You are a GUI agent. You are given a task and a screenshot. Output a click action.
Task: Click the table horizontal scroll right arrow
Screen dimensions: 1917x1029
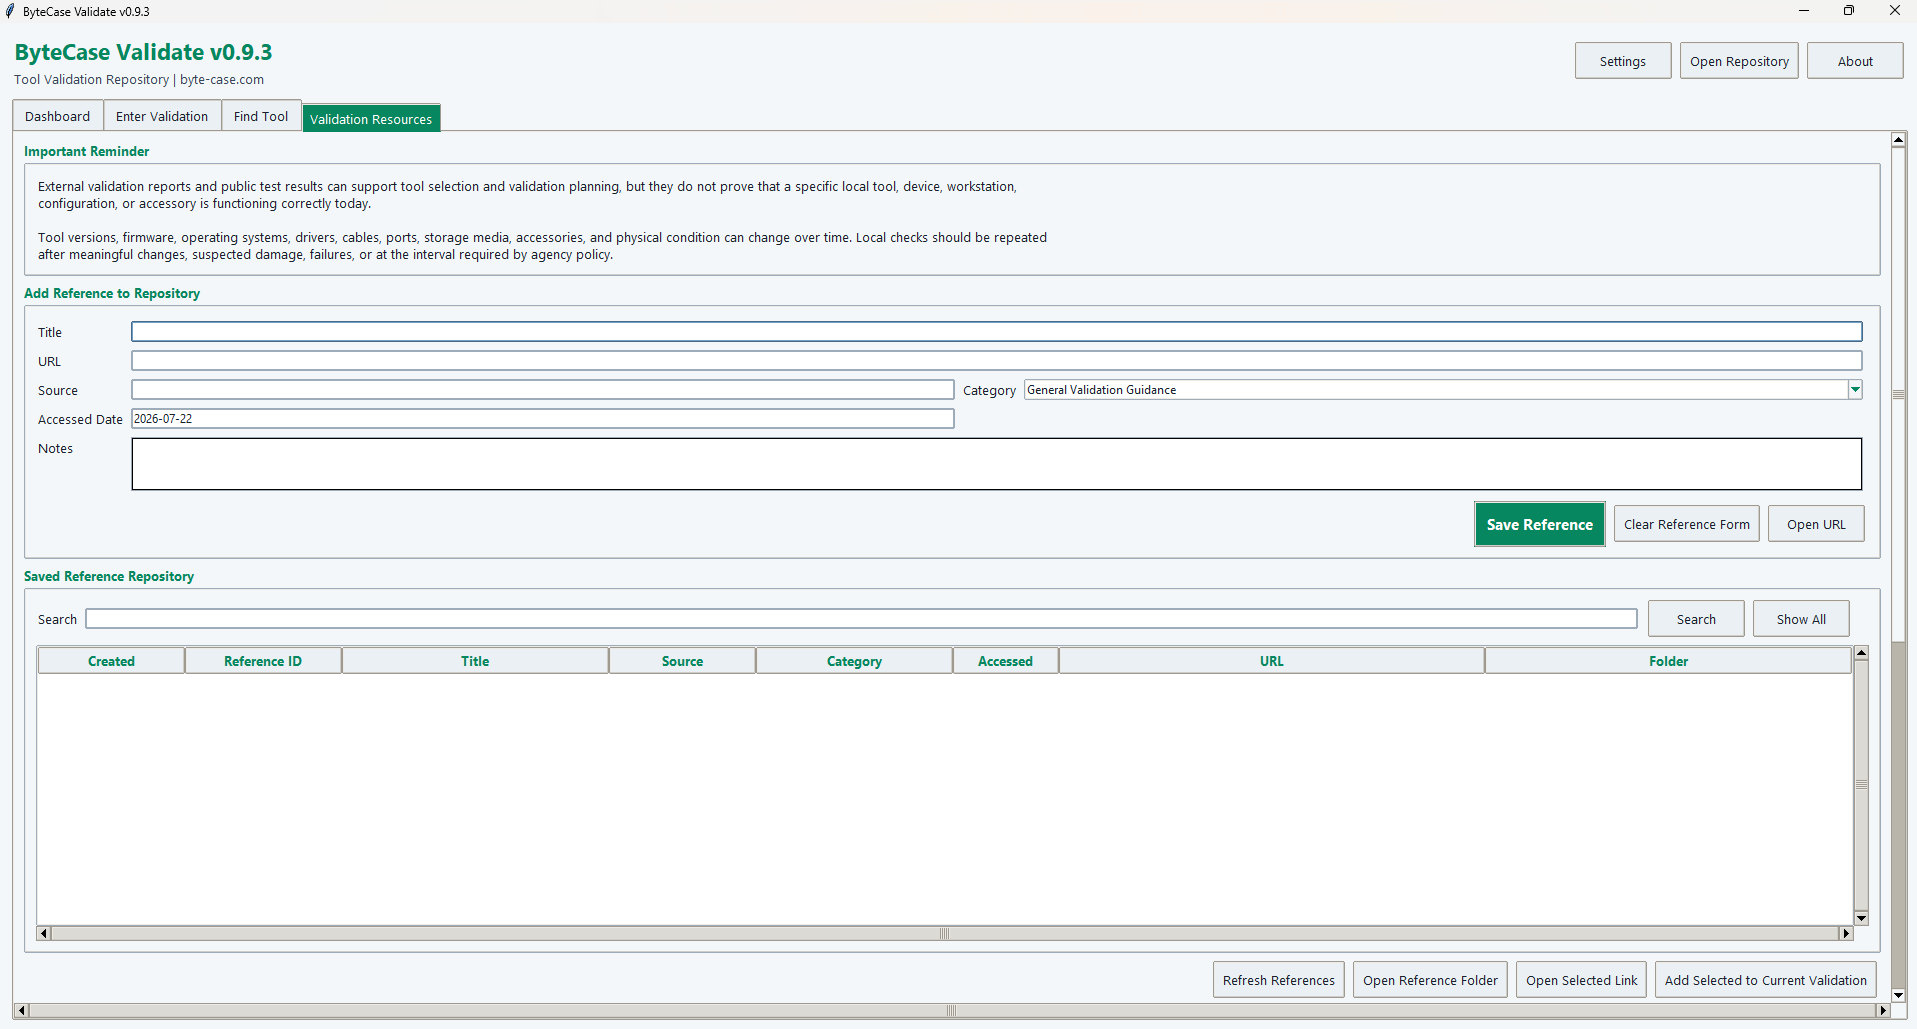(1846, 933)
